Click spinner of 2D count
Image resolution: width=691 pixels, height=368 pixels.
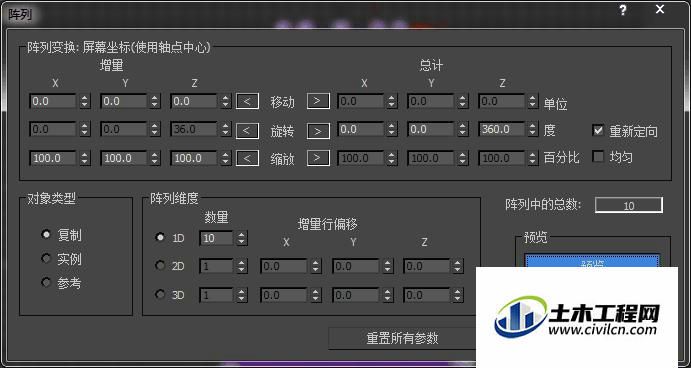click(x=241, y=266)
